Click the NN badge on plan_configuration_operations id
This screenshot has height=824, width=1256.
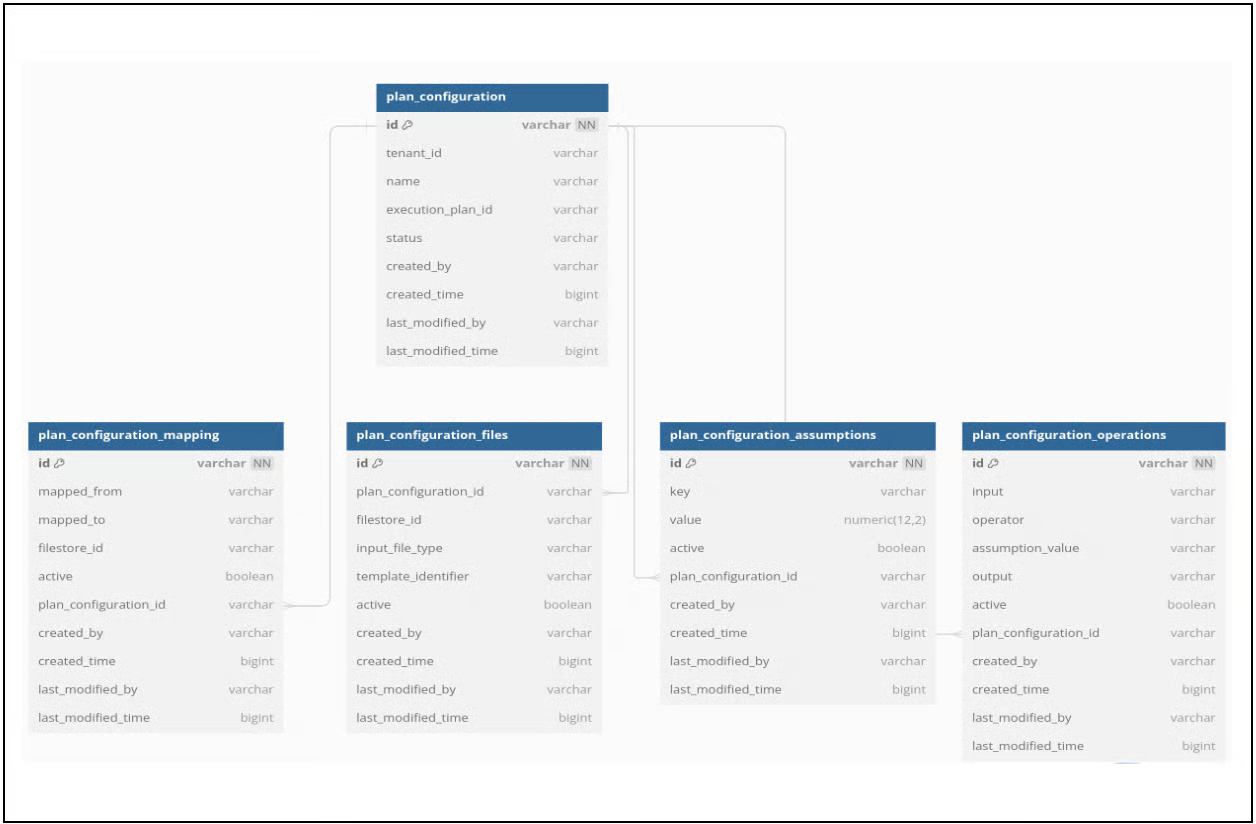pyautogui.click(x=1204, y=463)
